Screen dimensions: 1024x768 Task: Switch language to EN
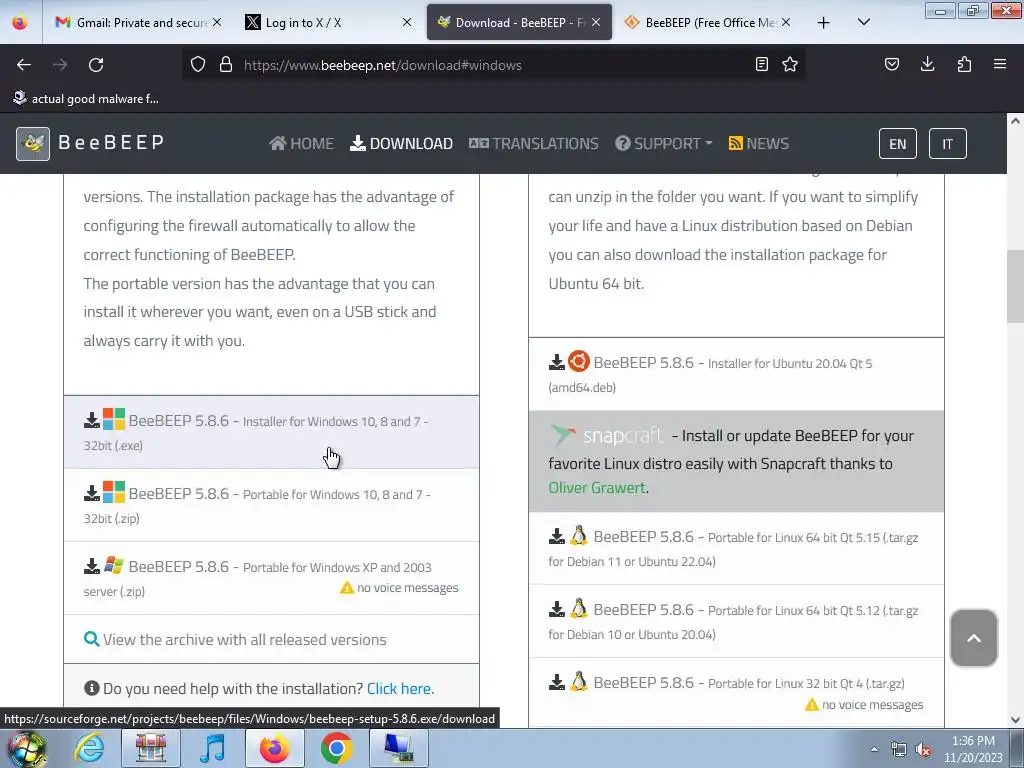click(x=898, y=144)
